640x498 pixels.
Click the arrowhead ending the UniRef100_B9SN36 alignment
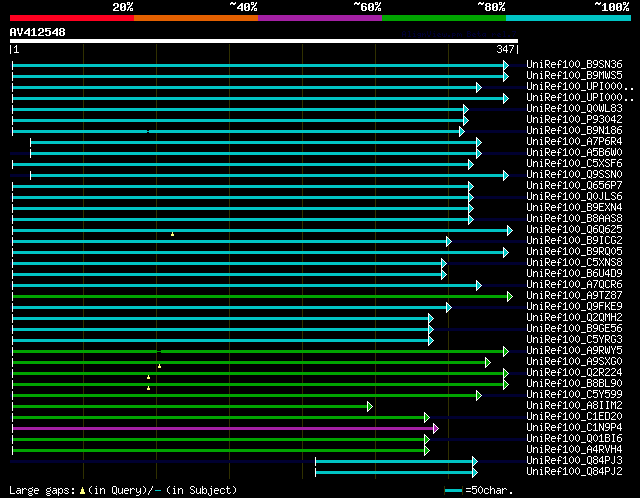[x=506, y=65]
